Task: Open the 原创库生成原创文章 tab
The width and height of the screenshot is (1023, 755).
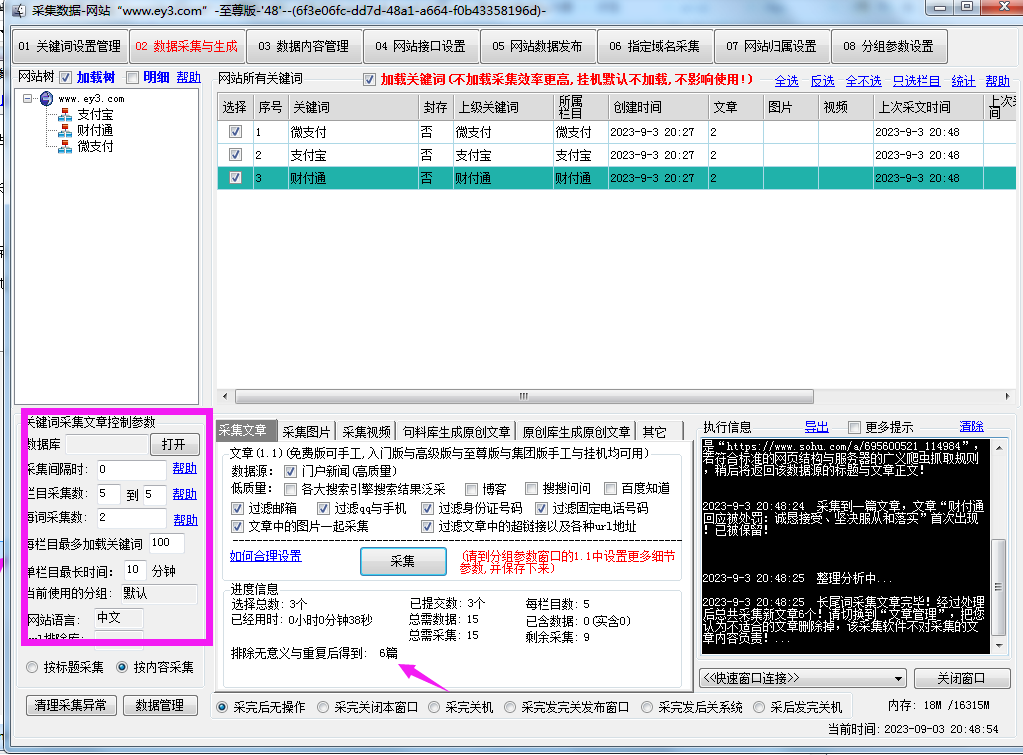Action: point(576,432)
